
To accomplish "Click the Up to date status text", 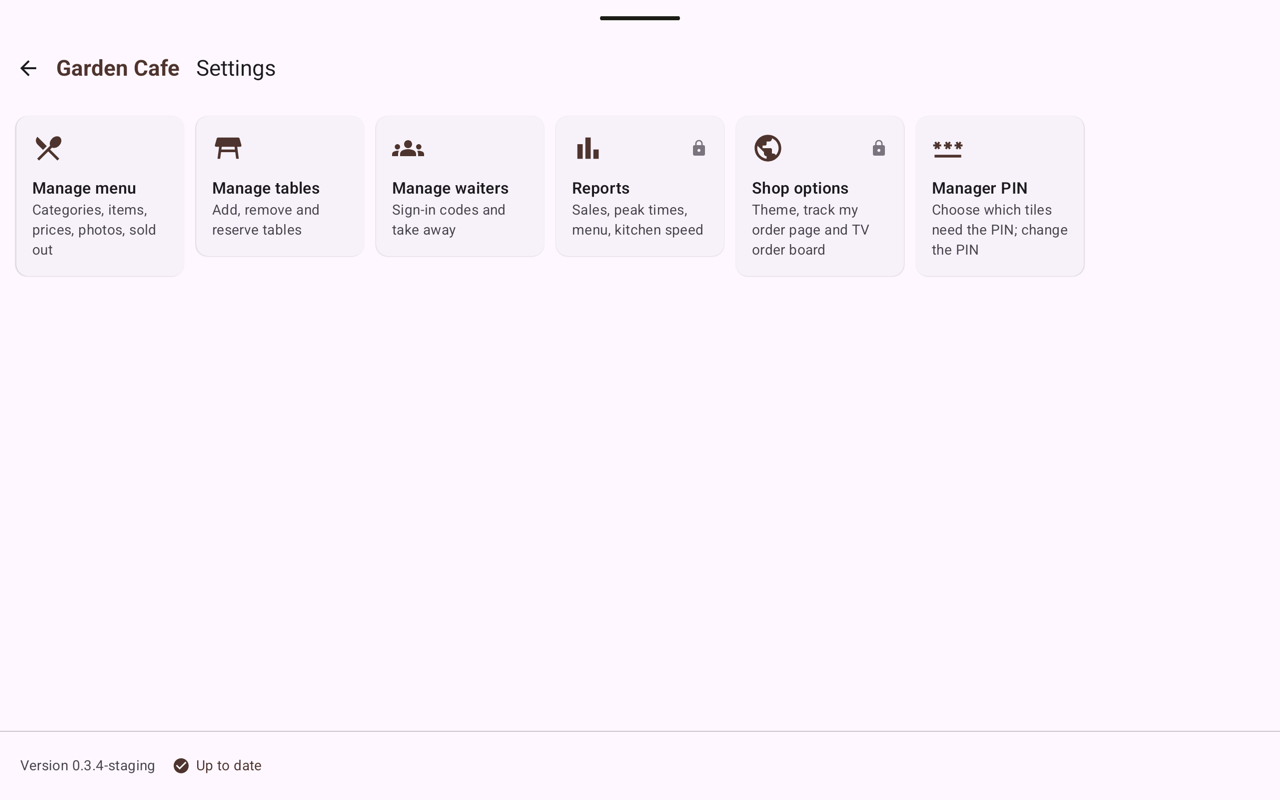I will click(x=229, y=766).
